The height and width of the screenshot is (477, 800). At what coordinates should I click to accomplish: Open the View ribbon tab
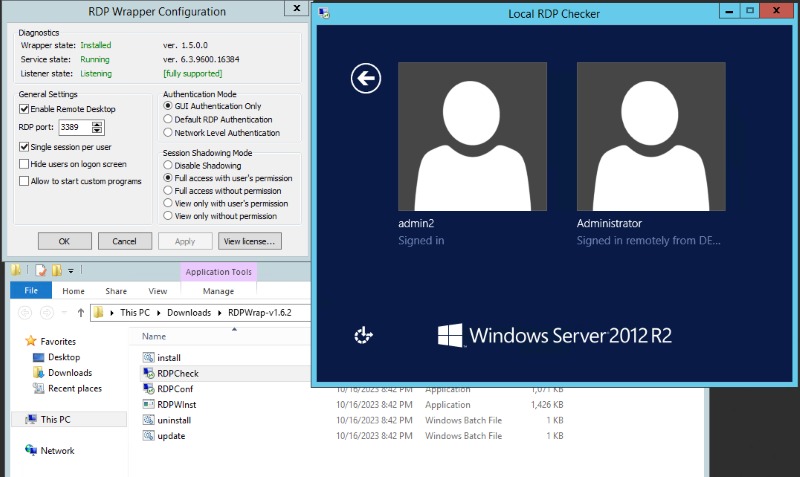158,291
